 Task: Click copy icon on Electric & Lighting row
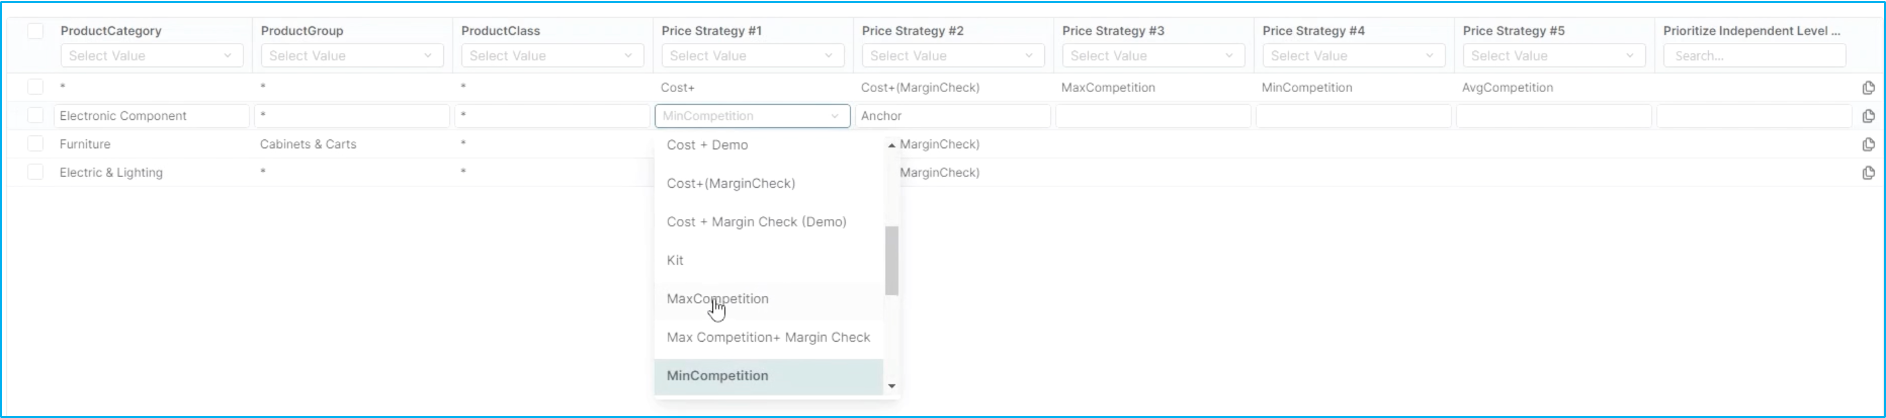click(1868, 173)
